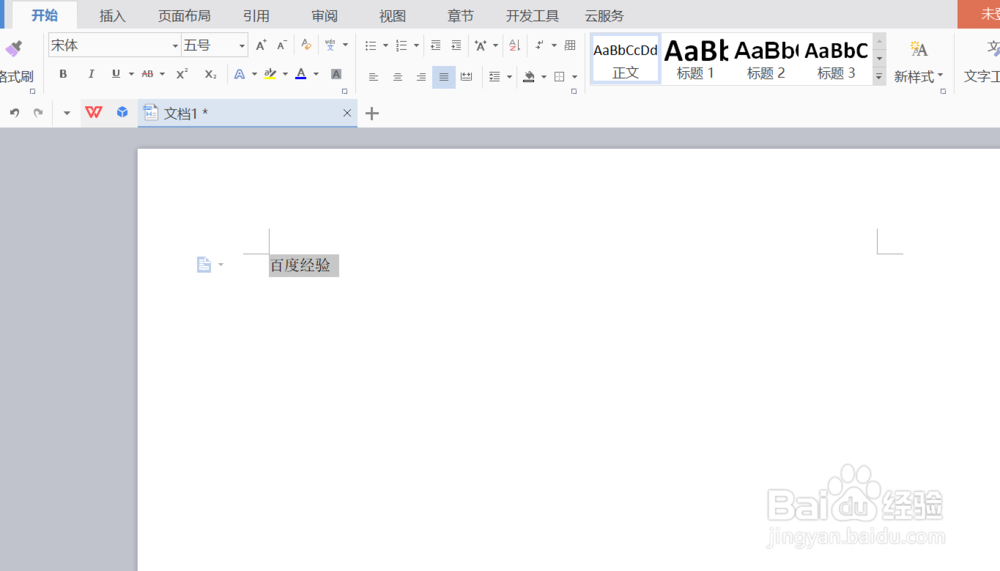
Task: Apply the 标题 1 style
Action: [x=695, y=59]
